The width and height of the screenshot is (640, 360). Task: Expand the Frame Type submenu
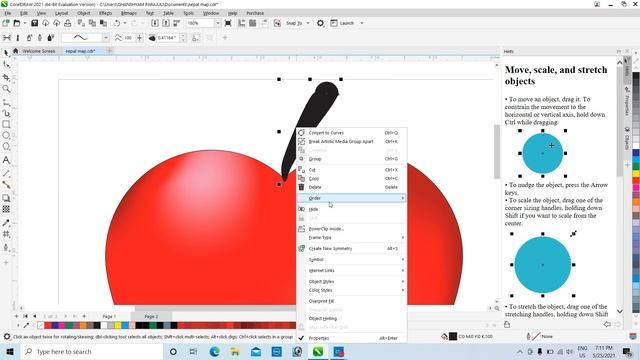pyautogui.click(x=351, y=238)
